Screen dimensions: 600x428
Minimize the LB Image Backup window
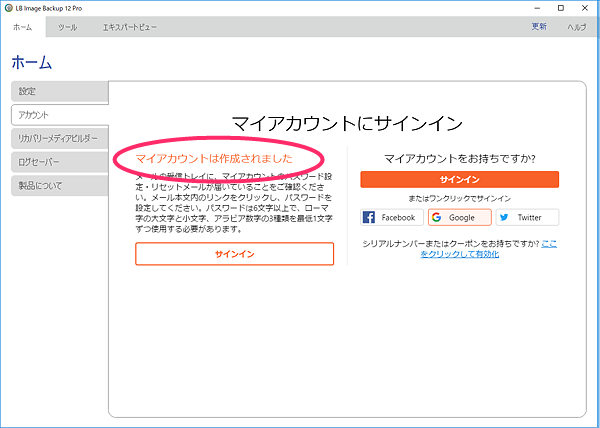point(537,8)
